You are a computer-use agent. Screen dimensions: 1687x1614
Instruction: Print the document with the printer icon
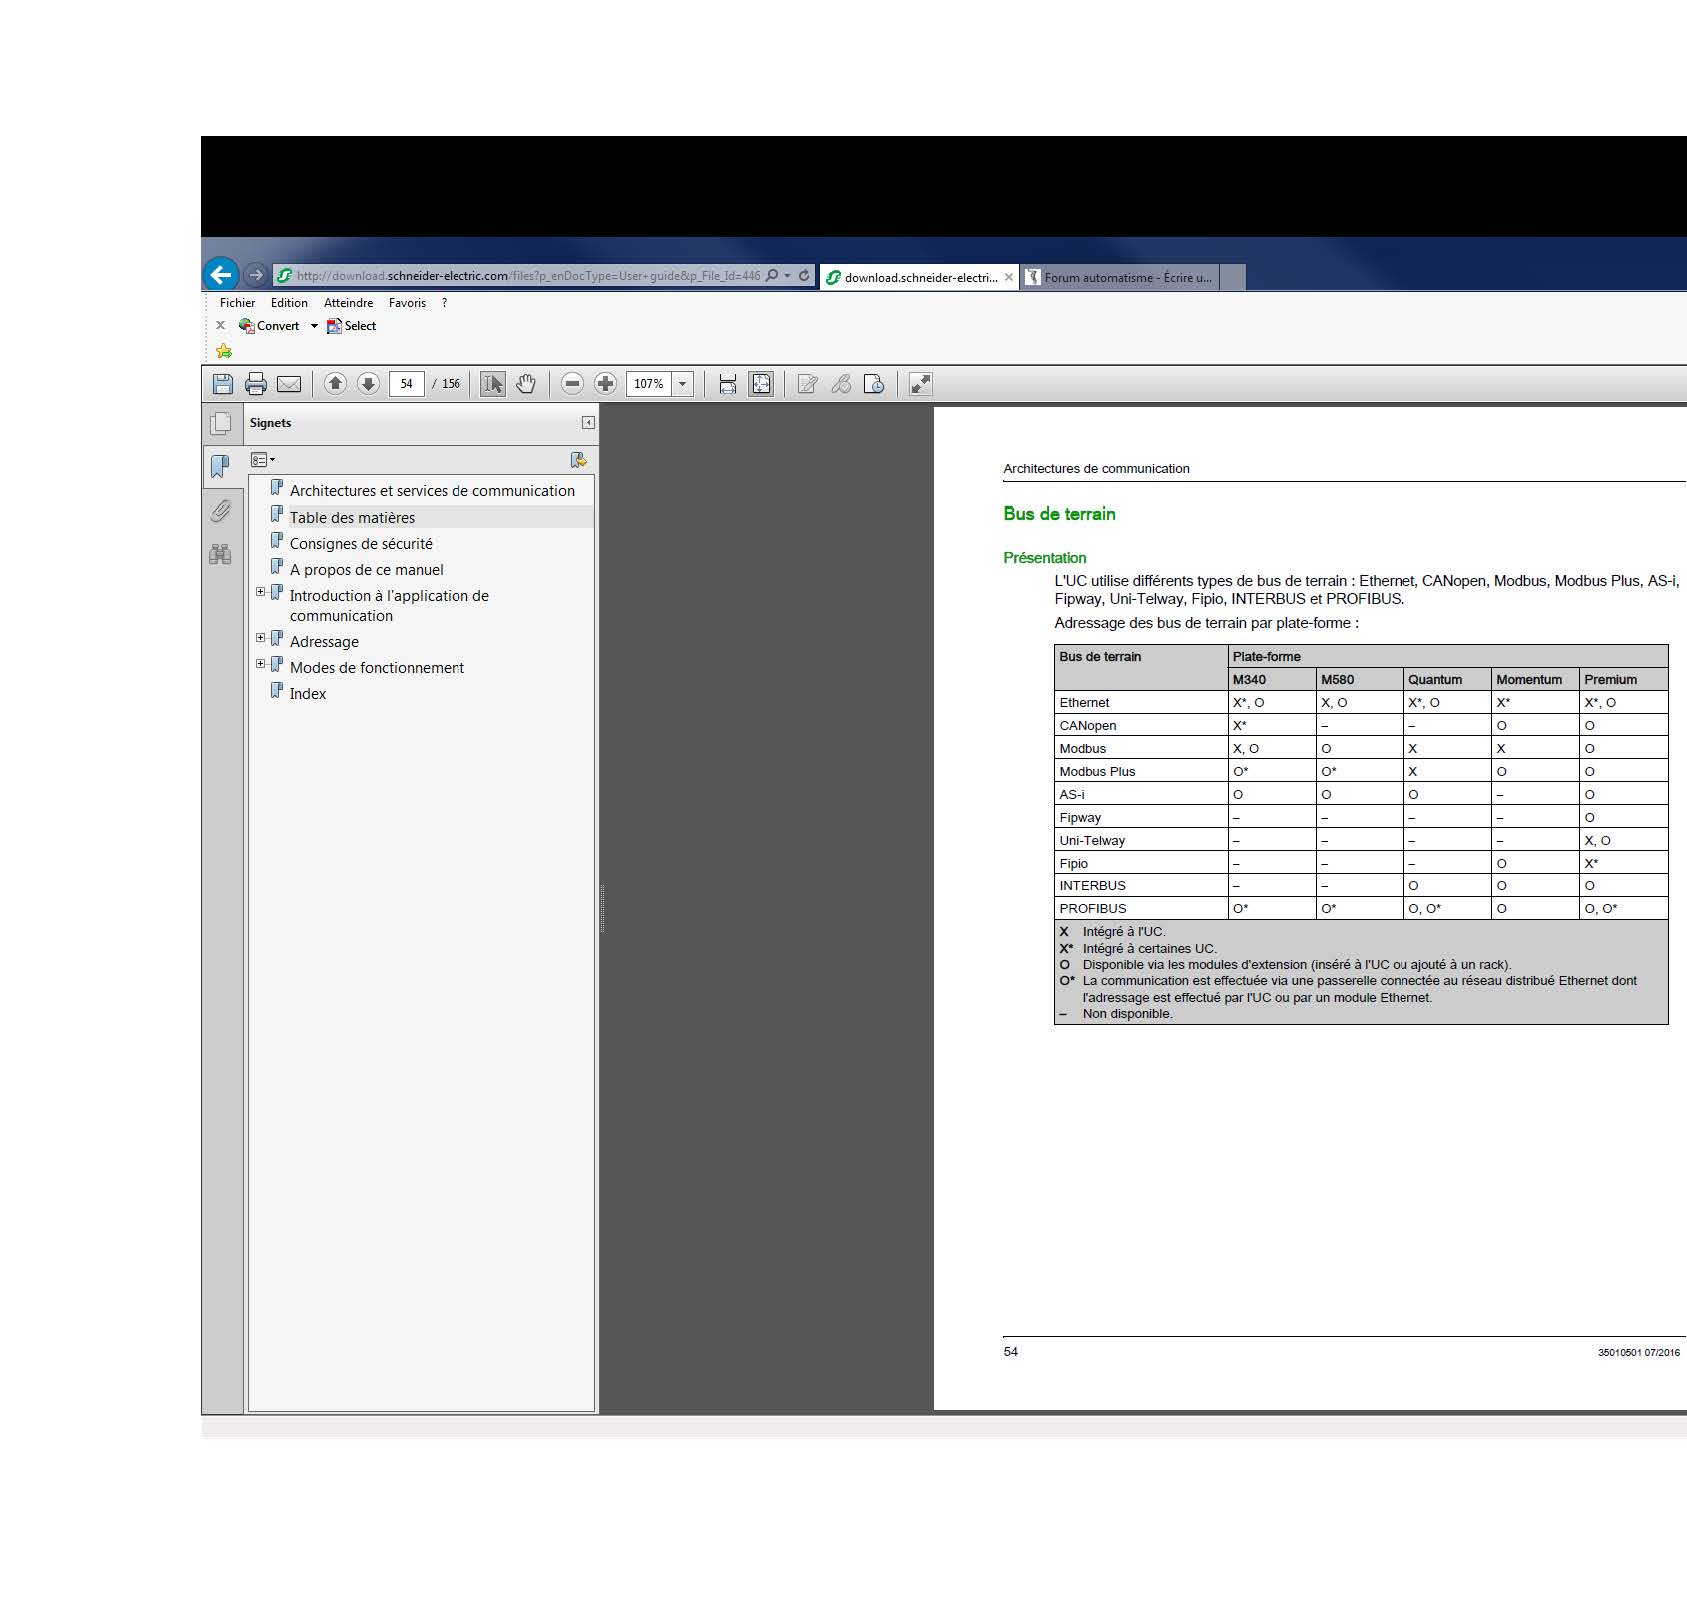[256, 384]
